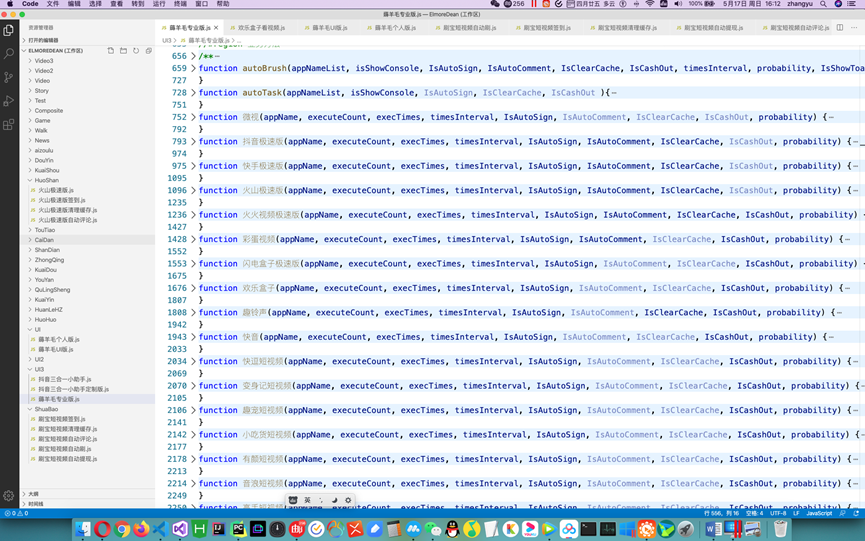Open the Manage gear at sidebar bottom

pos(8,495)
